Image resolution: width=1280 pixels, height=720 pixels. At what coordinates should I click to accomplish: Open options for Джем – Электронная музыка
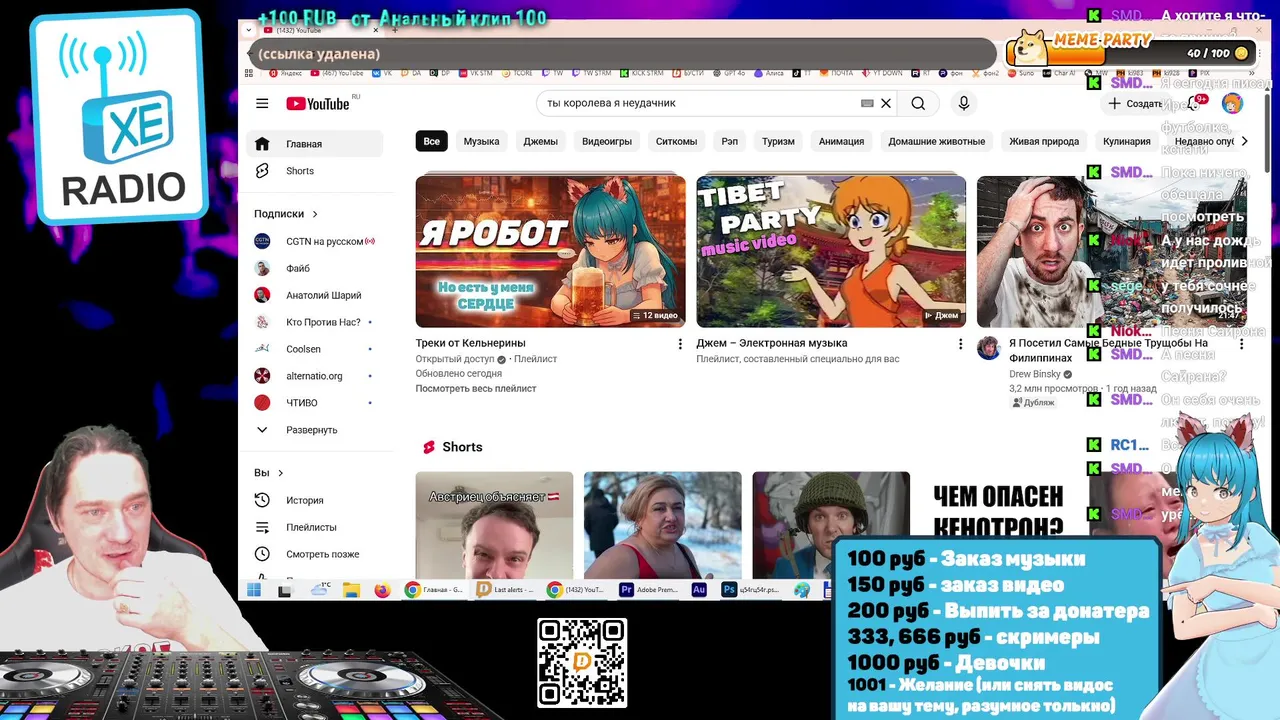pos(960,344)
